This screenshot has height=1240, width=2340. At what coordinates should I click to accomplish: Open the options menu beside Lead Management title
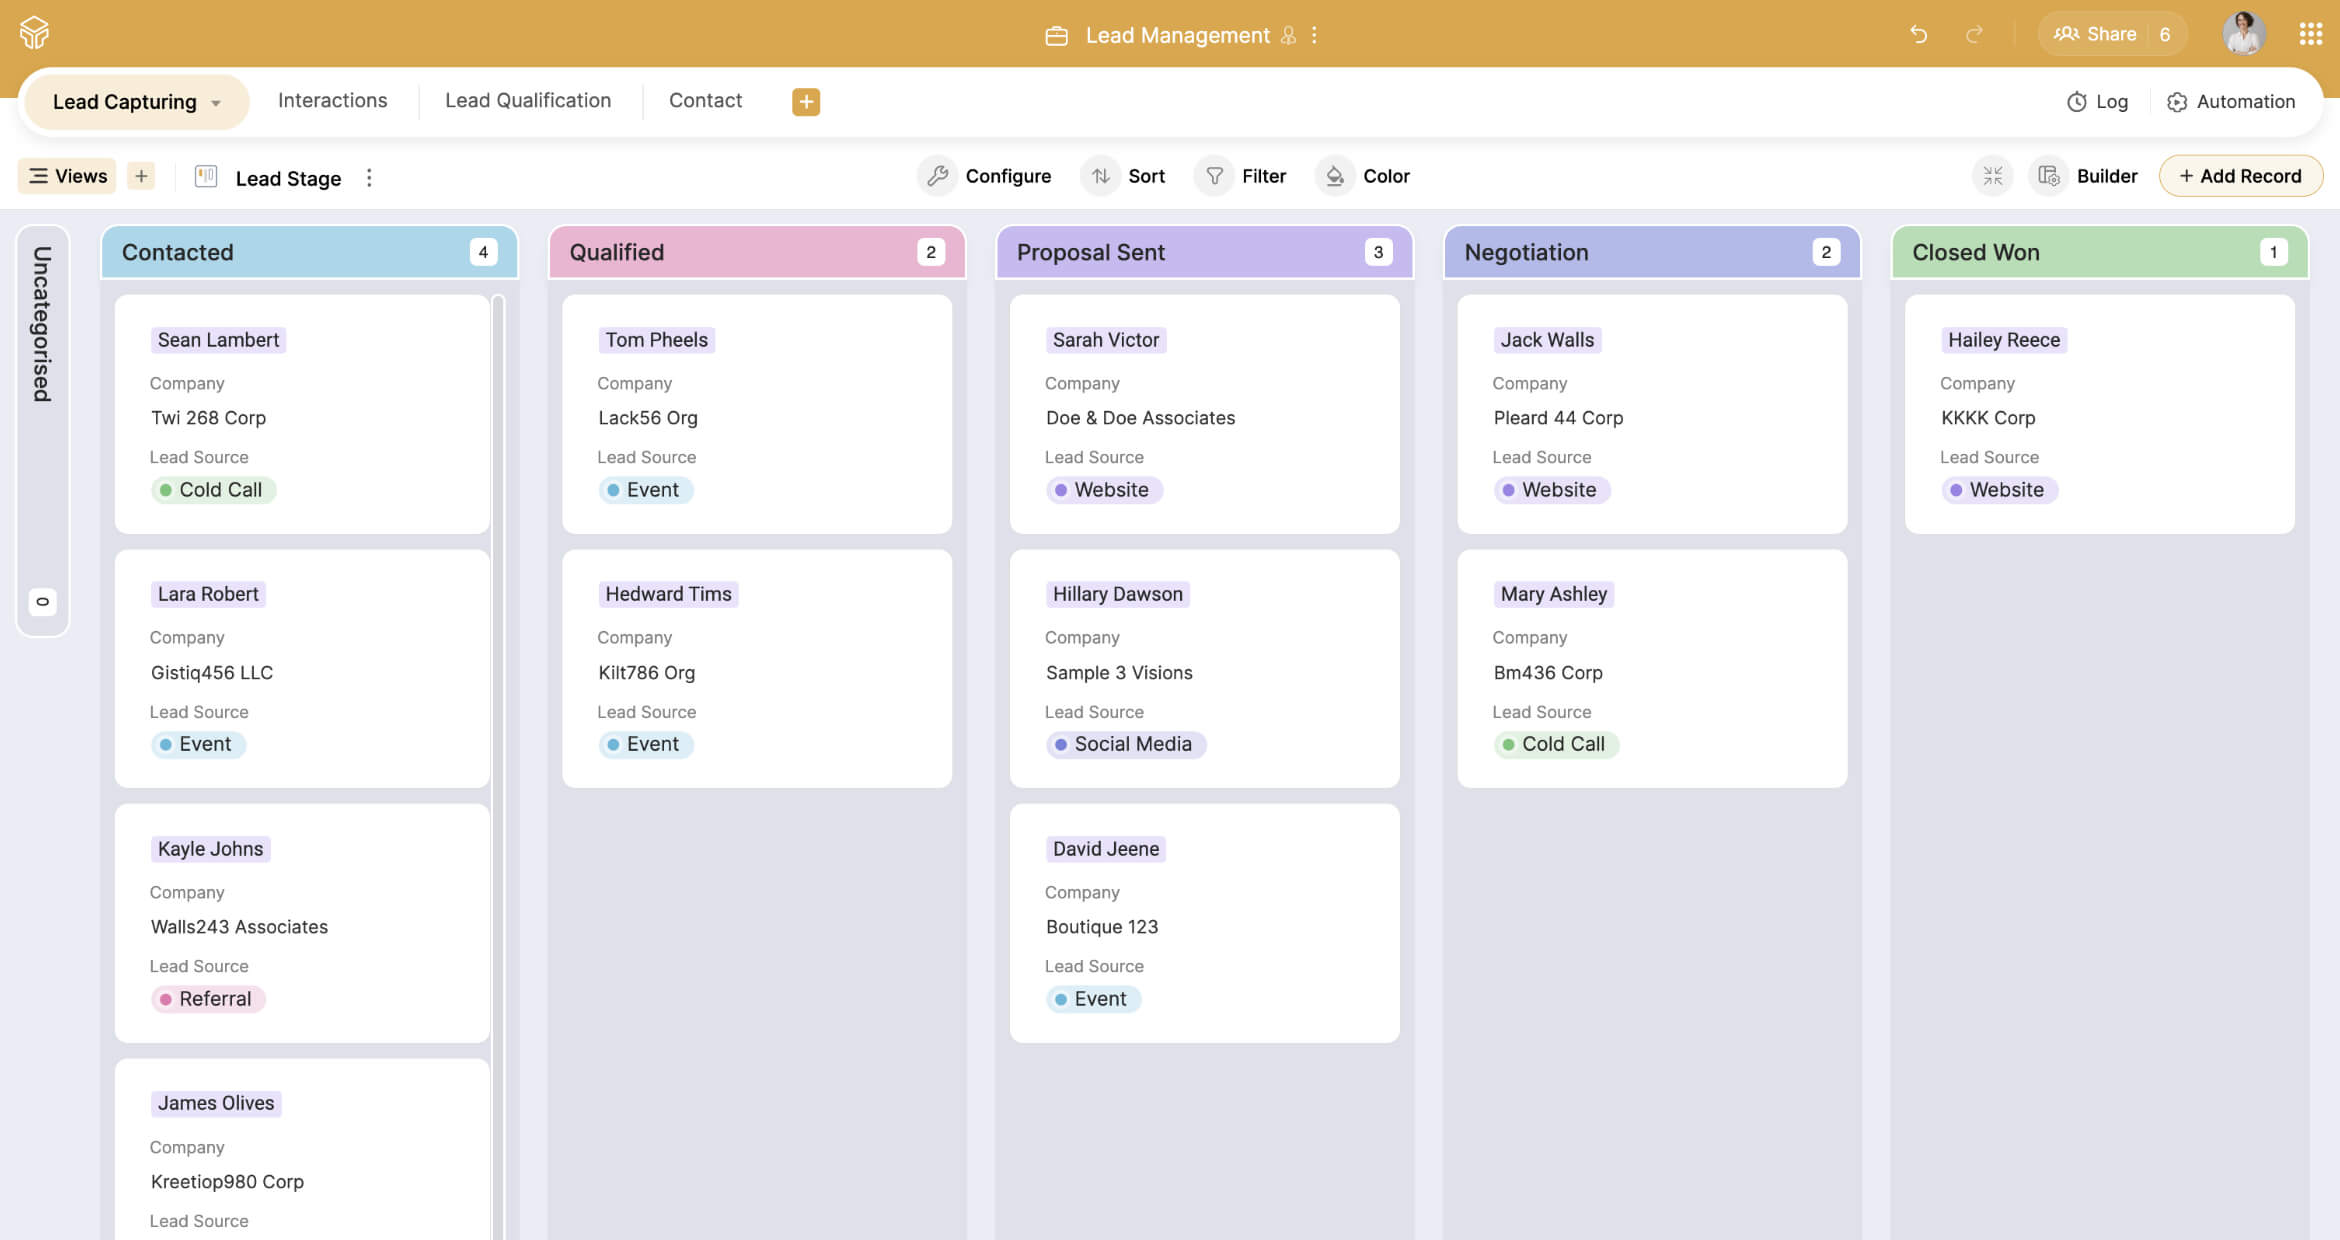(1315, 34)
